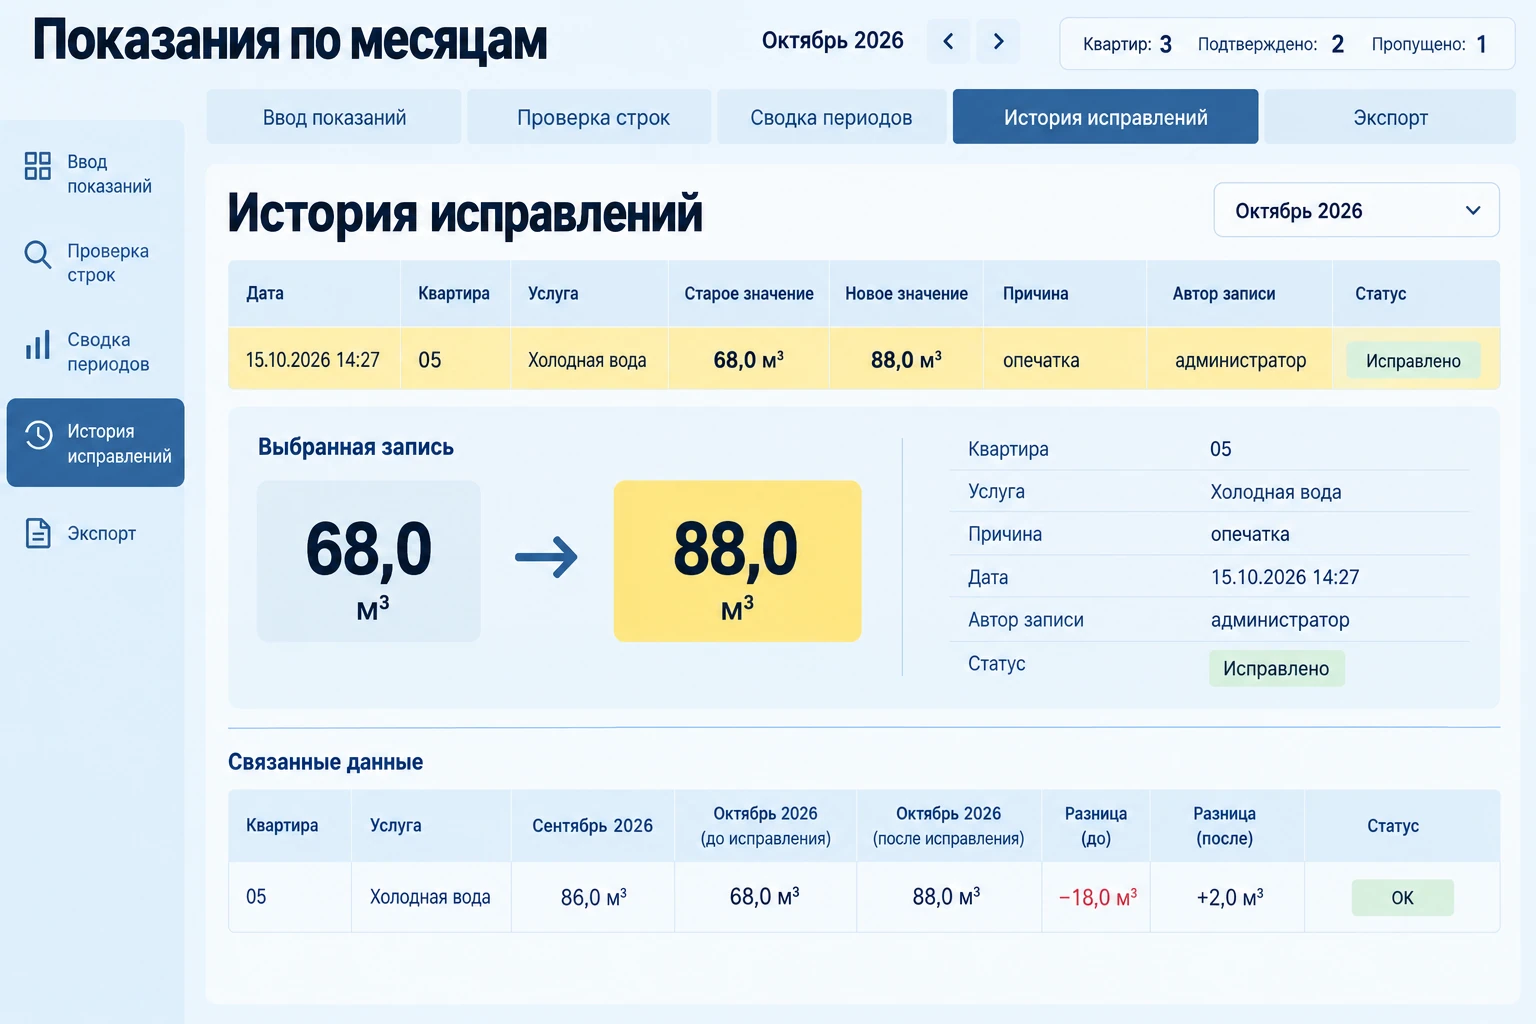1536x1024 pixels.
Task: Click the yellow new value card 88,0 м³
Action: [x=737, y=561]
